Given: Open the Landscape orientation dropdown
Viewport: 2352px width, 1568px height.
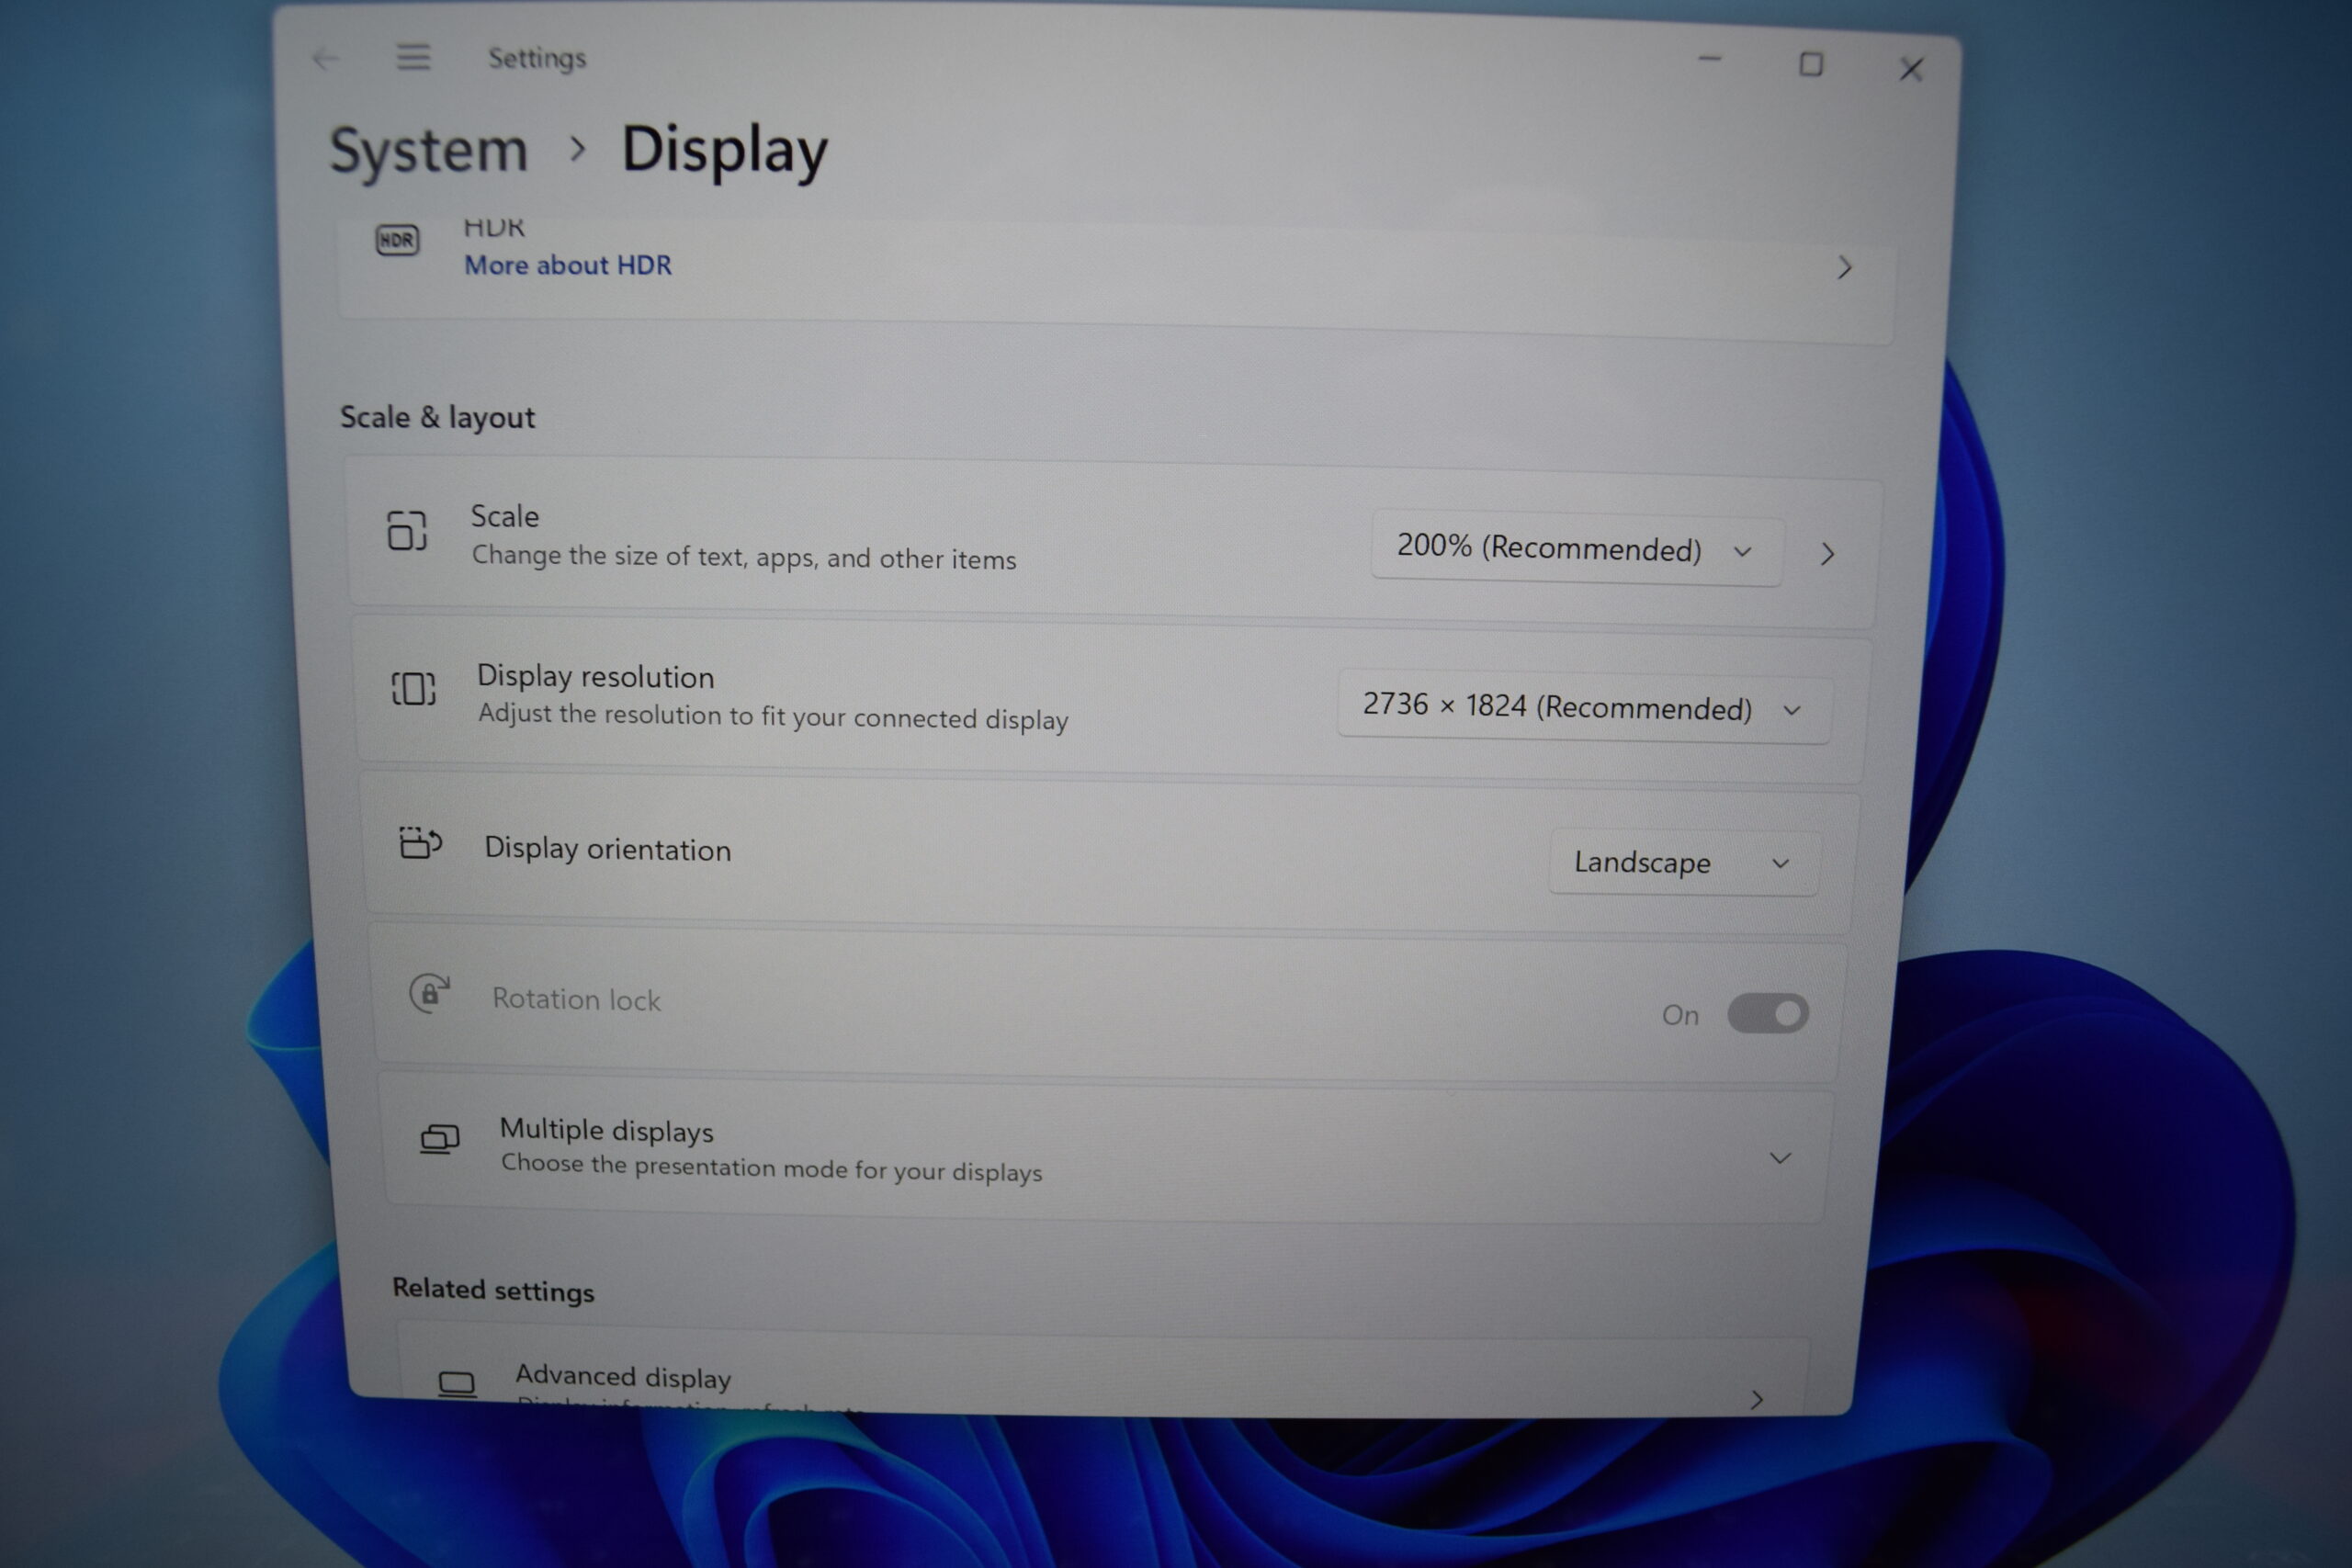Looking at the screenshot, I should pos(1683,862).
